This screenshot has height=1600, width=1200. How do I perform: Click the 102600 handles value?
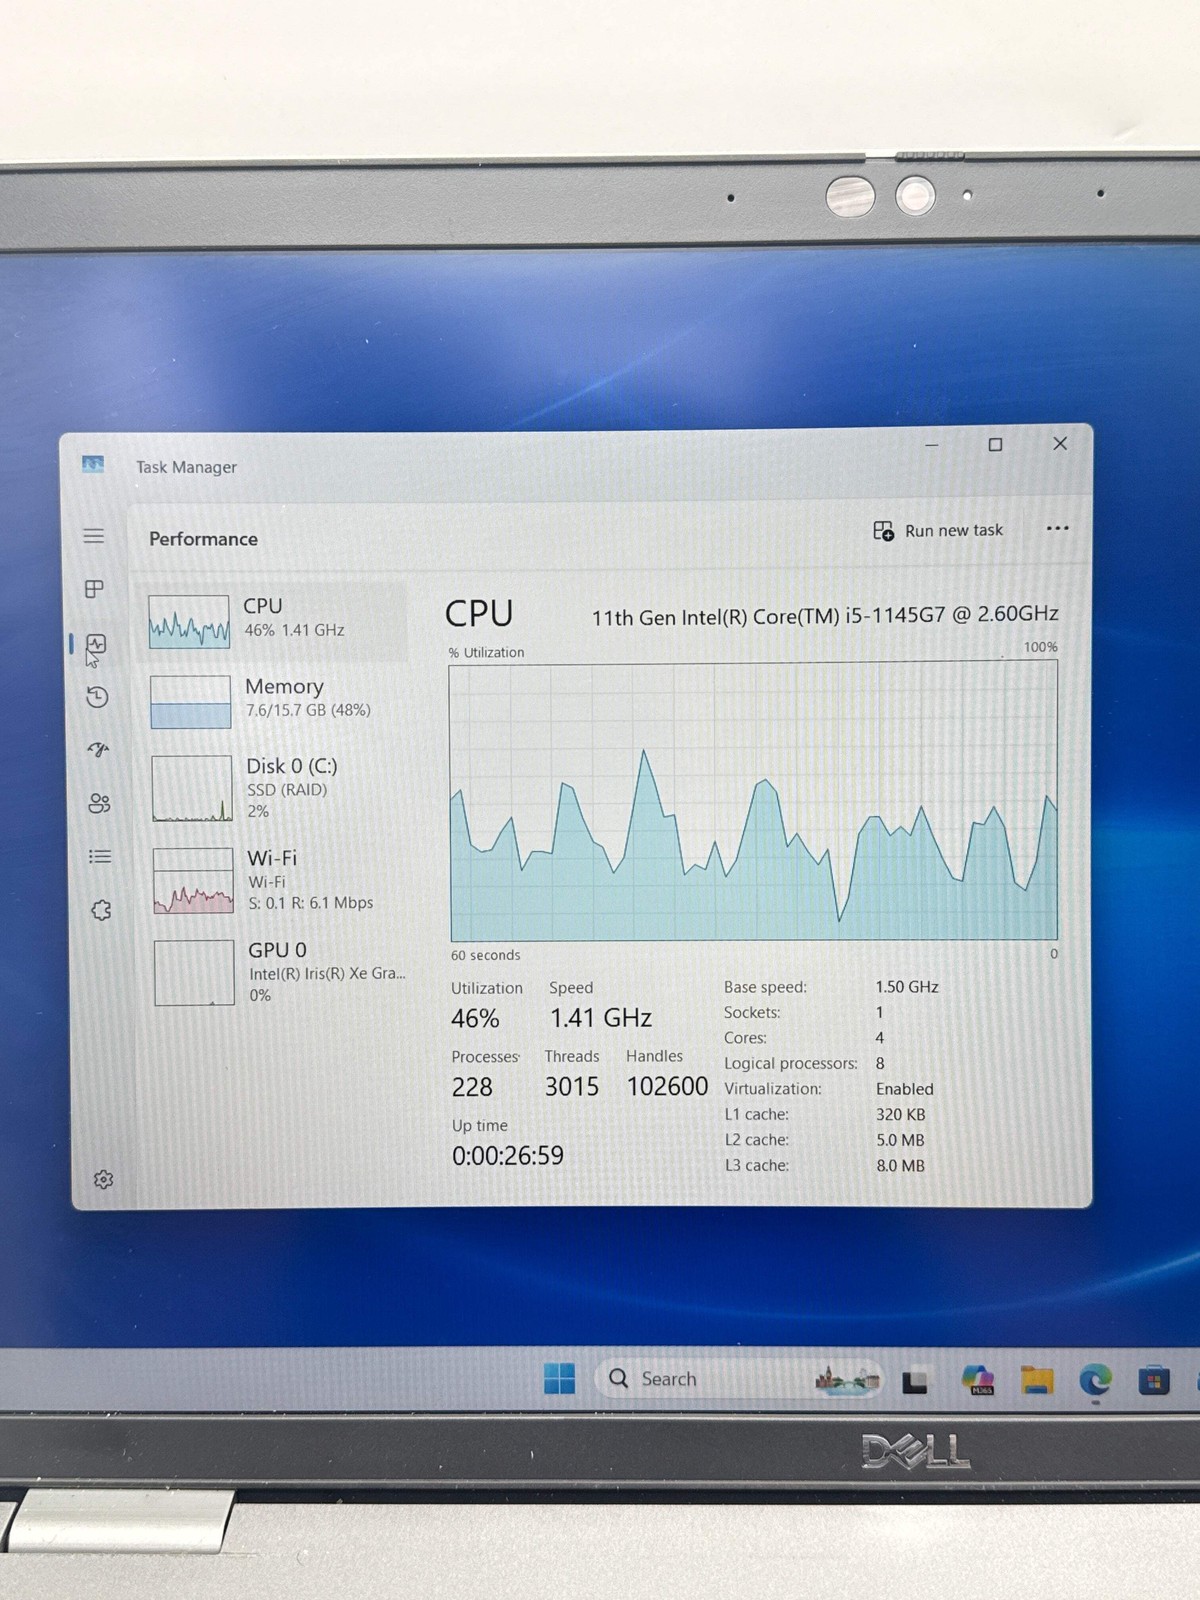(x=667, y=1086)
